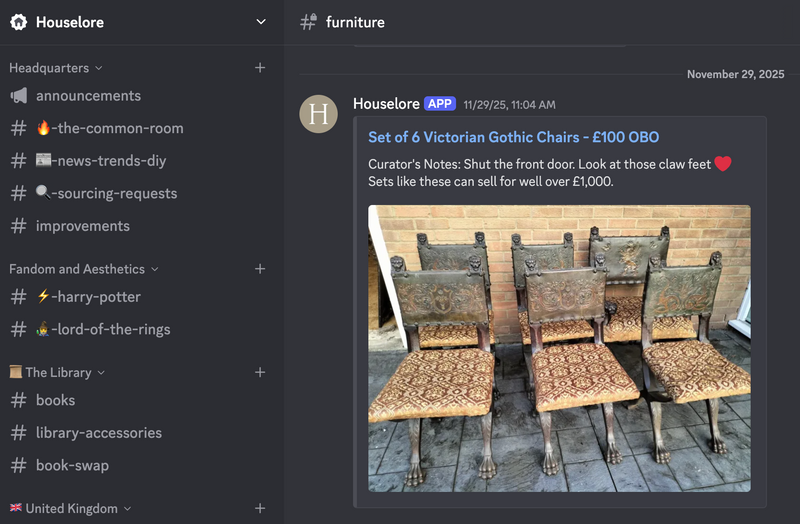Open Victorian Gothic Chairs listing link
Screen dimensions: 800x524
[x=513, y=137]
